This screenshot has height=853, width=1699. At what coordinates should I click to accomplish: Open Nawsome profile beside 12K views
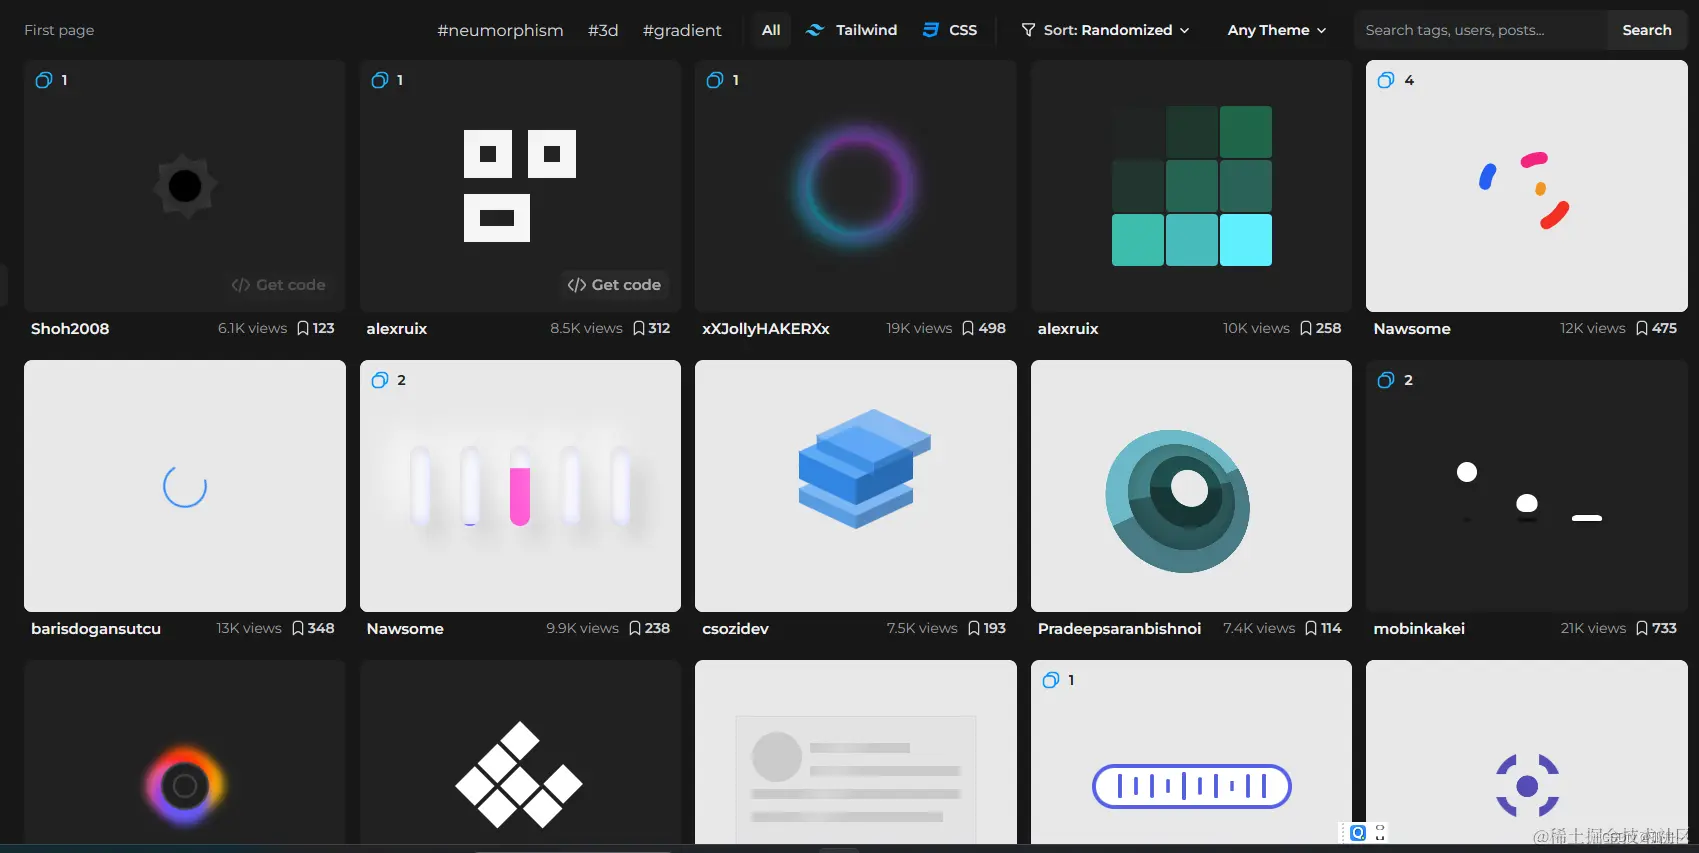point(1412,328)
